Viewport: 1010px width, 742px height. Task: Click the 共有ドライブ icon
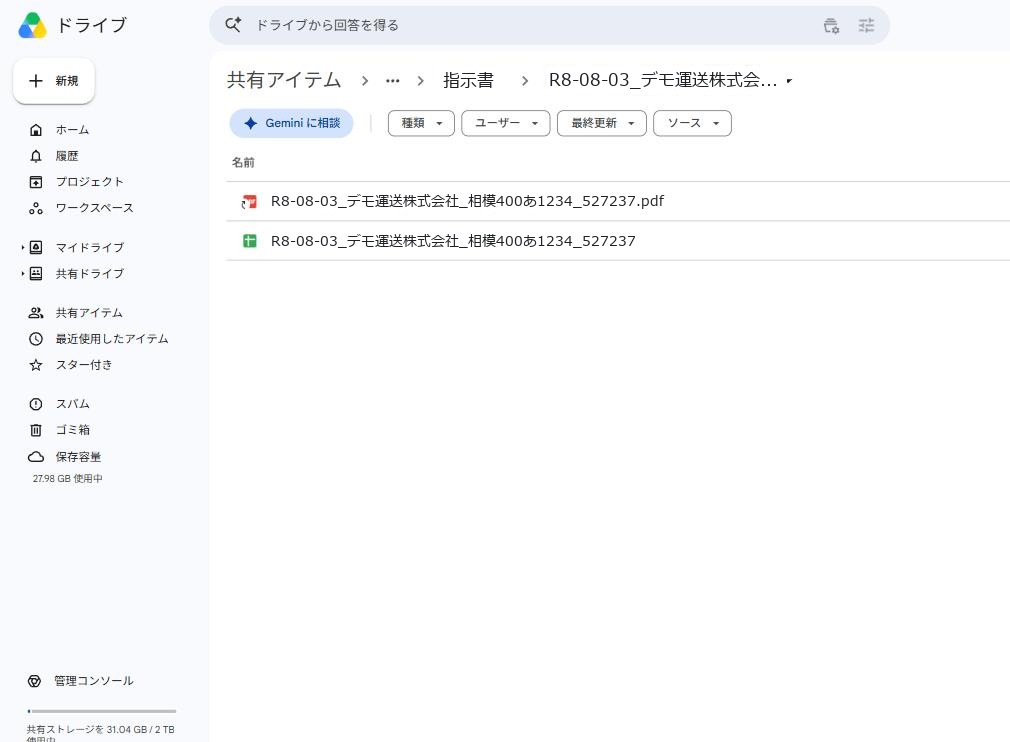(36, 274)
